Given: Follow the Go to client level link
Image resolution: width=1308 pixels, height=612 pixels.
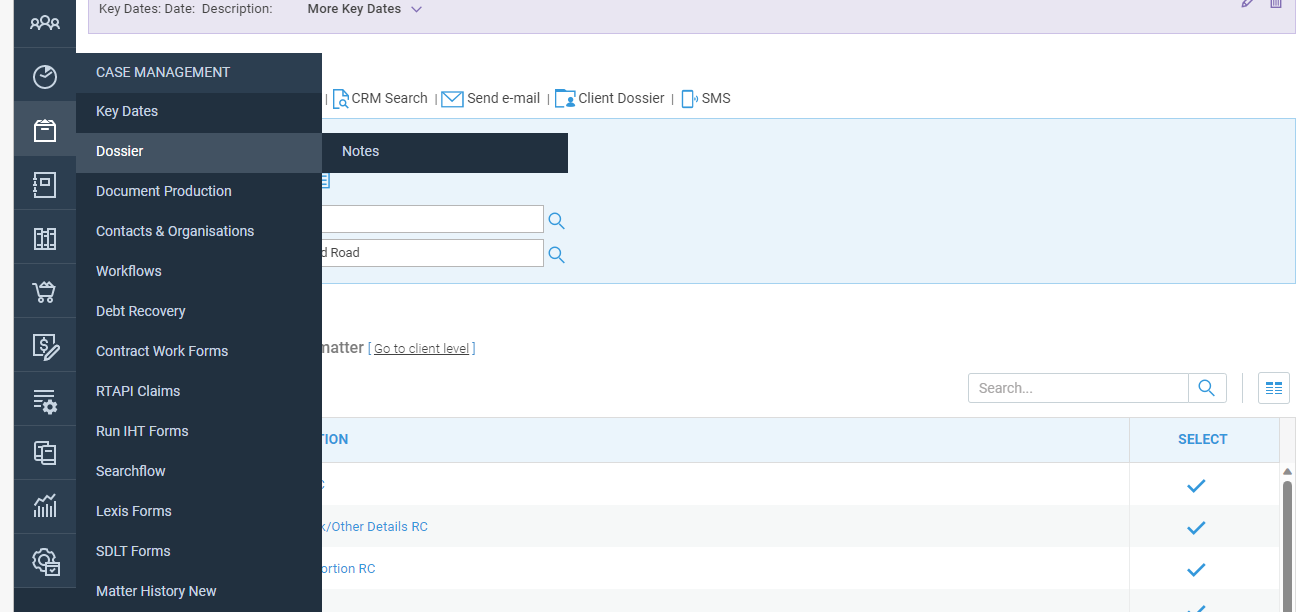Looking at the screenshot, I should point(422,348).
